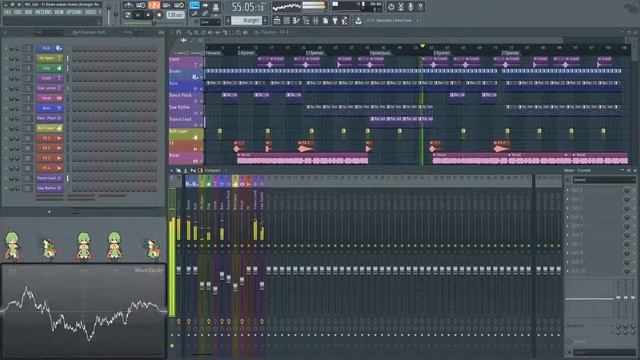The height and width of the screenshot is (360, 640).
Task: Open the Compact mixer layout dropdown
Action: point(212,171)
